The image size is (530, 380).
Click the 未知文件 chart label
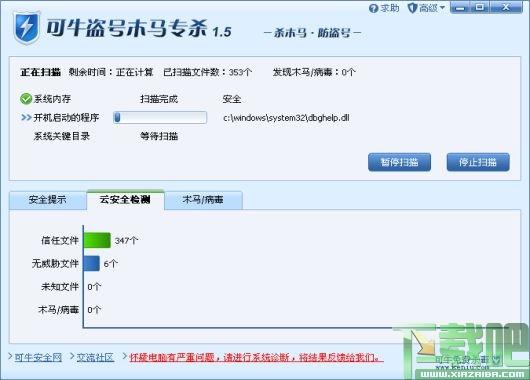pos(60,287)
